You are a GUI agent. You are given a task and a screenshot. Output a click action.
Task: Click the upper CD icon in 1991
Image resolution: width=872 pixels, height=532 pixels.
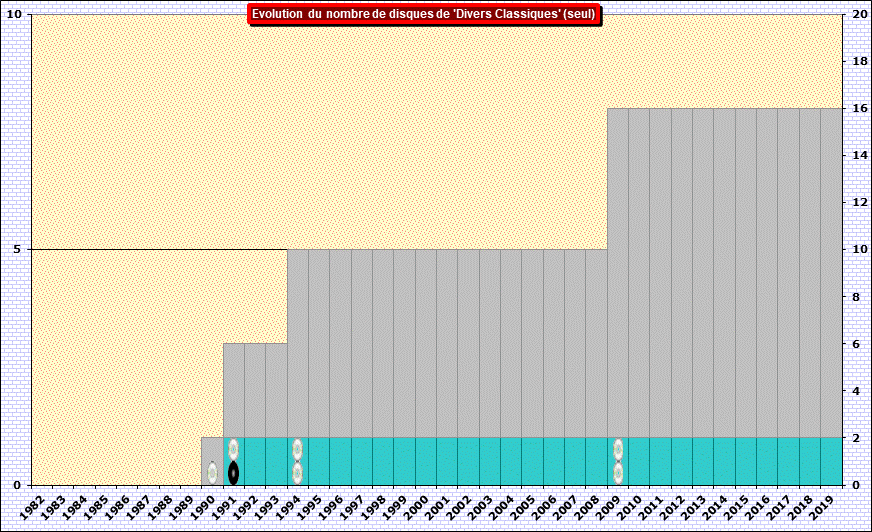(x=233, y=449)
